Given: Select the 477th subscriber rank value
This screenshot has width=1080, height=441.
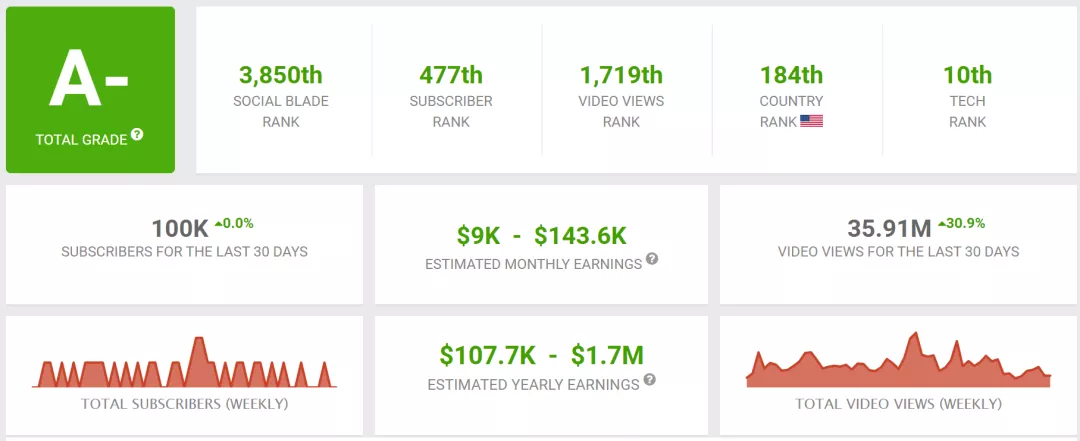Looking at the screenshot, I should 451,74.
